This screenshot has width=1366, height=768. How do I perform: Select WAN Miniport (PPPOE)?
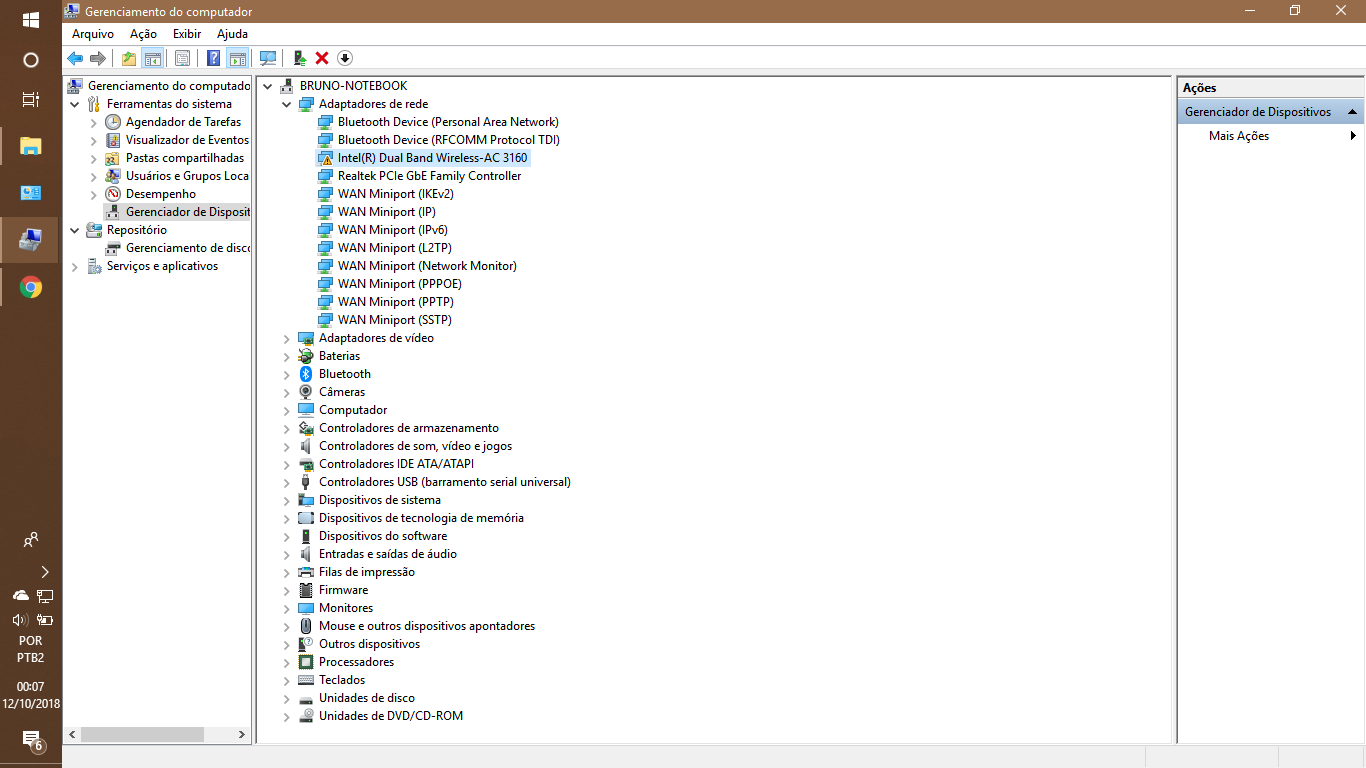400,284
